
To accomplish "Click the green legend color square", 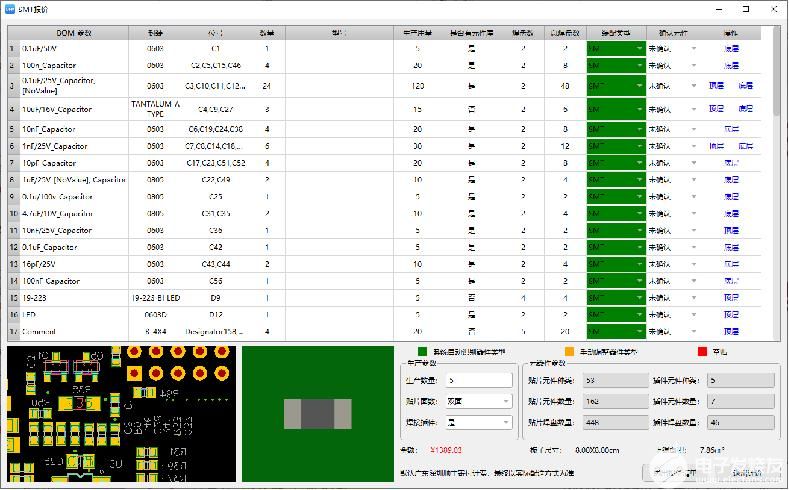I will pos(422,352).
